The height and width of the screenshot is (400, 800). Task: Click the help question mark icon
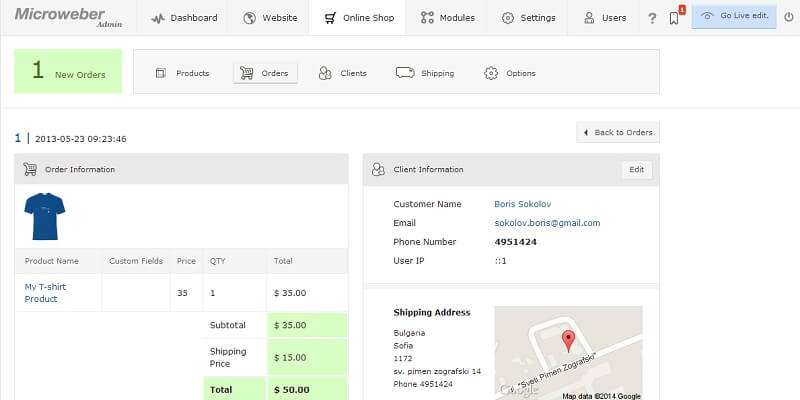[652, 18]
